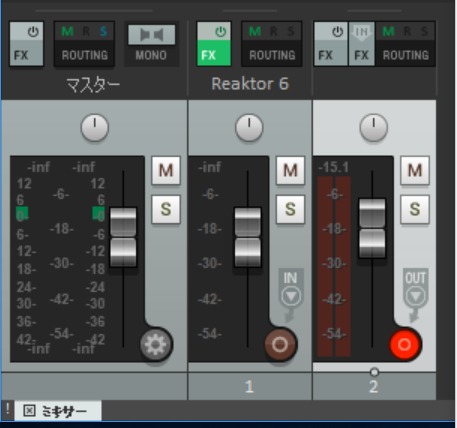
Task: Open FX chain on Reaktor 6 track
Action: (214, 54)
